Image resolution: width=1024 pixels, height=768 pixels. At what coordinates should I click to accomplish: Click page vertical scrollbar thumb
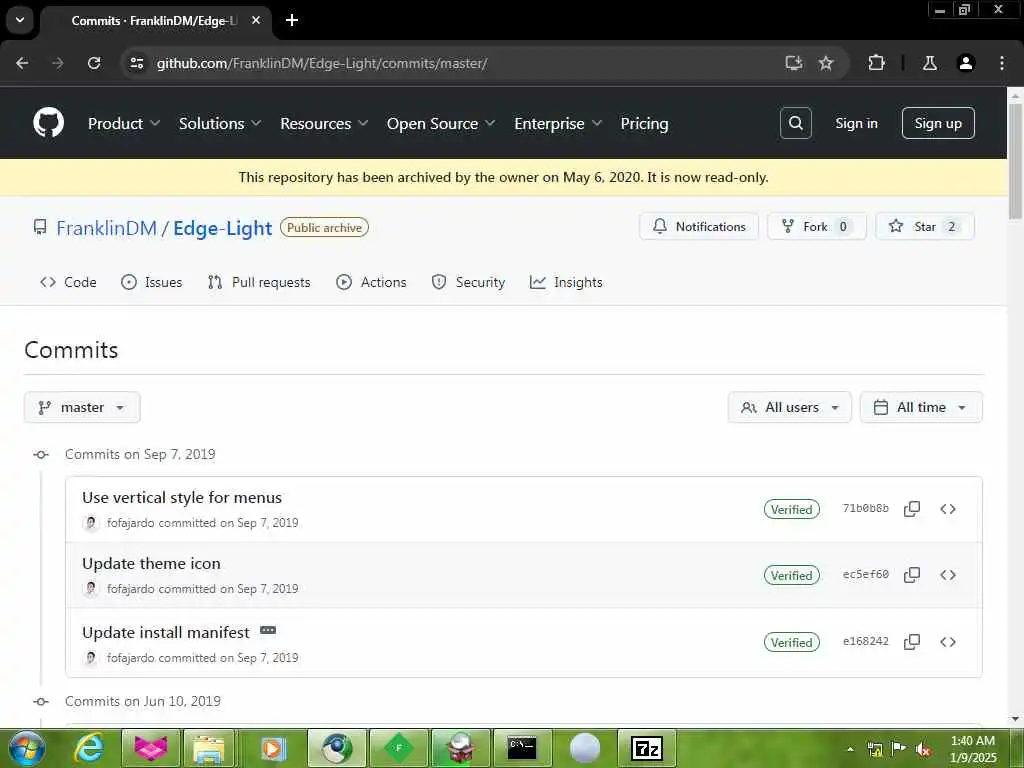tap(1016, 160)
